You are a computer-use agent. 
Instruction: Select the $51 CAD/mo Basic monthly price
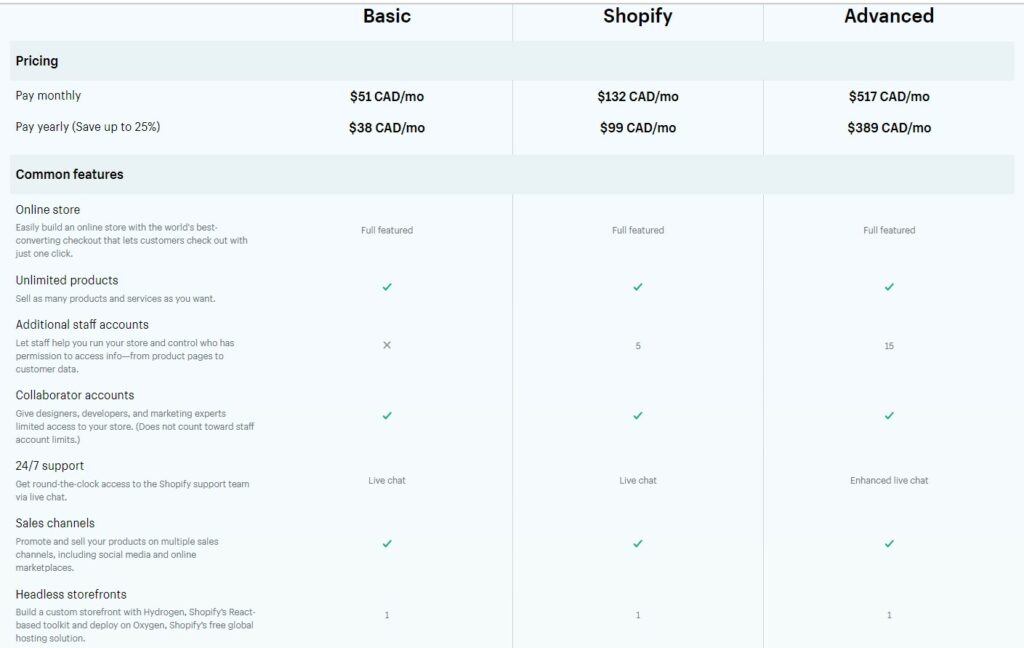pos(387,97)
